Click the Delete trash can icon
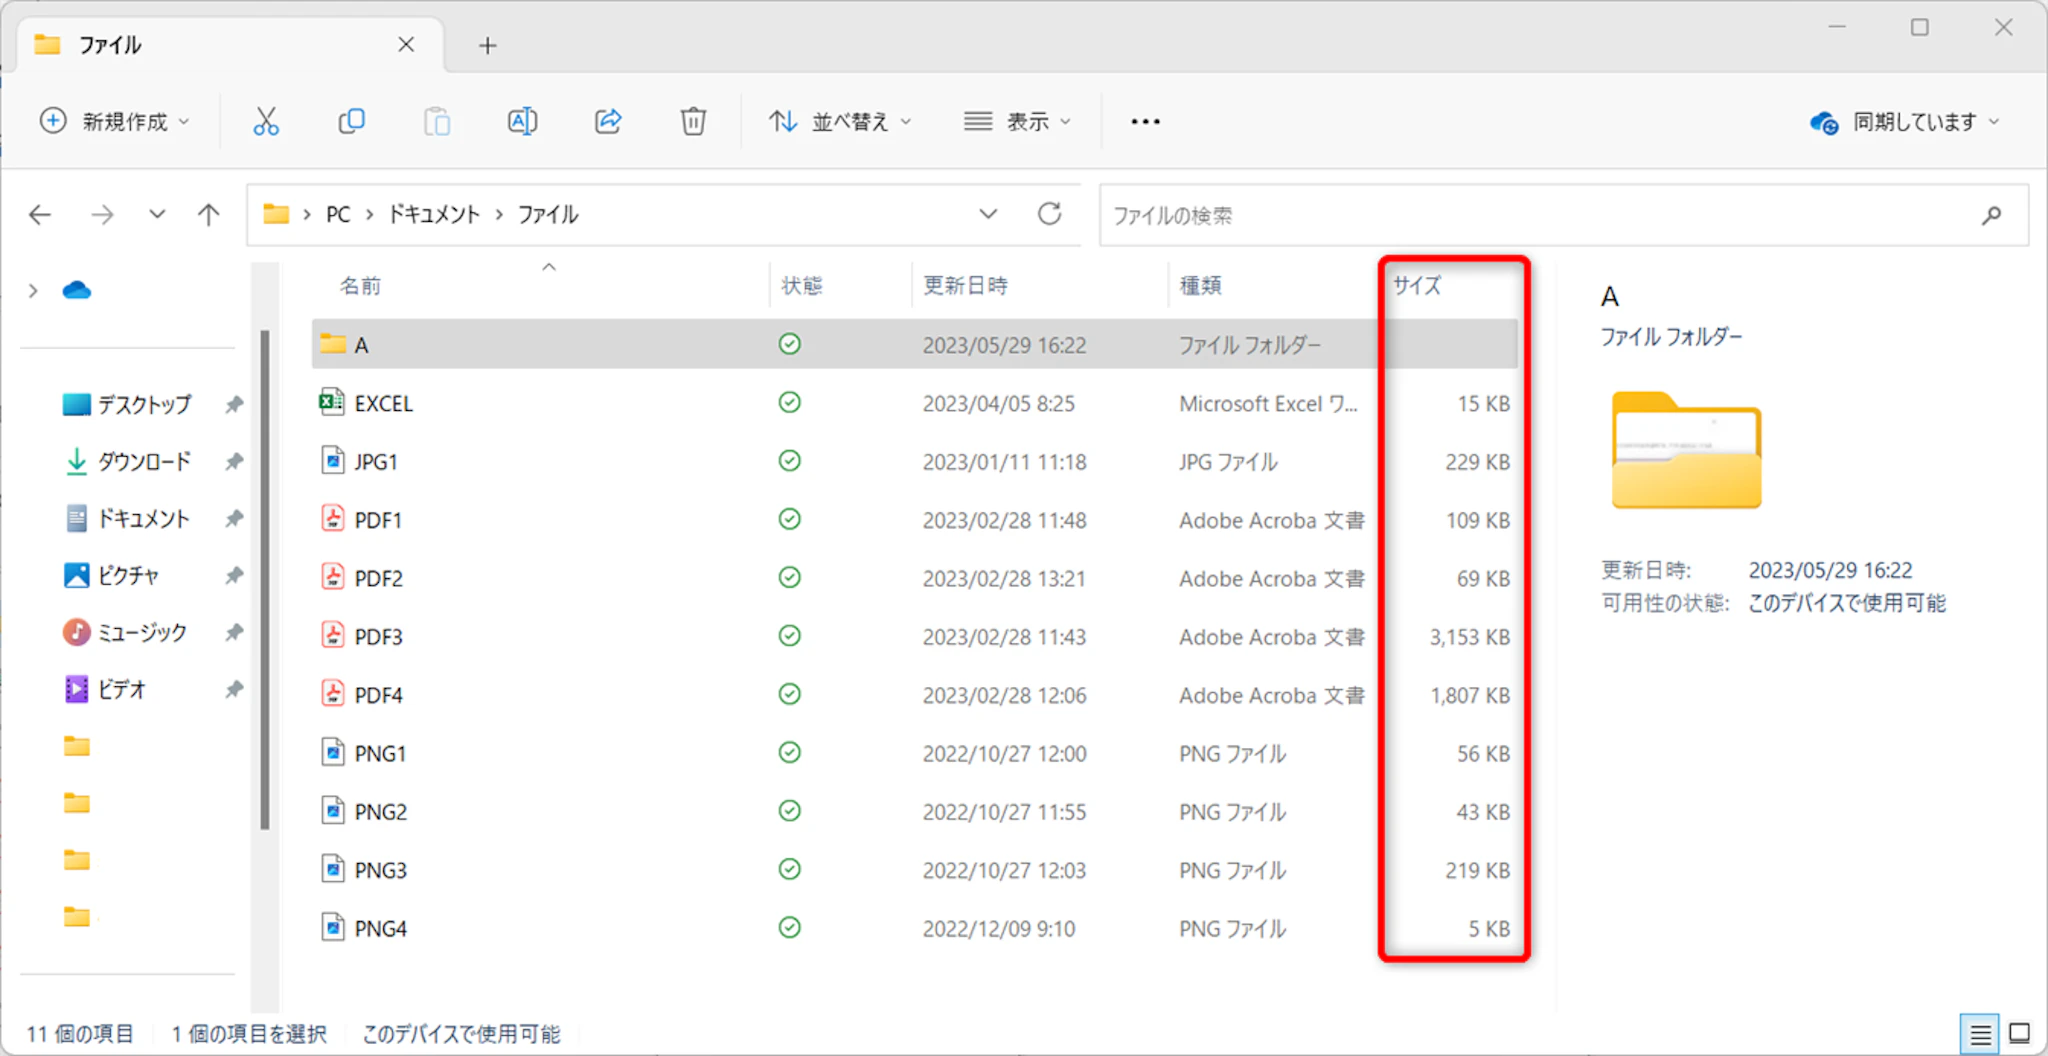Screen dimensions: 2048x1056 click(x=693, y=122)
